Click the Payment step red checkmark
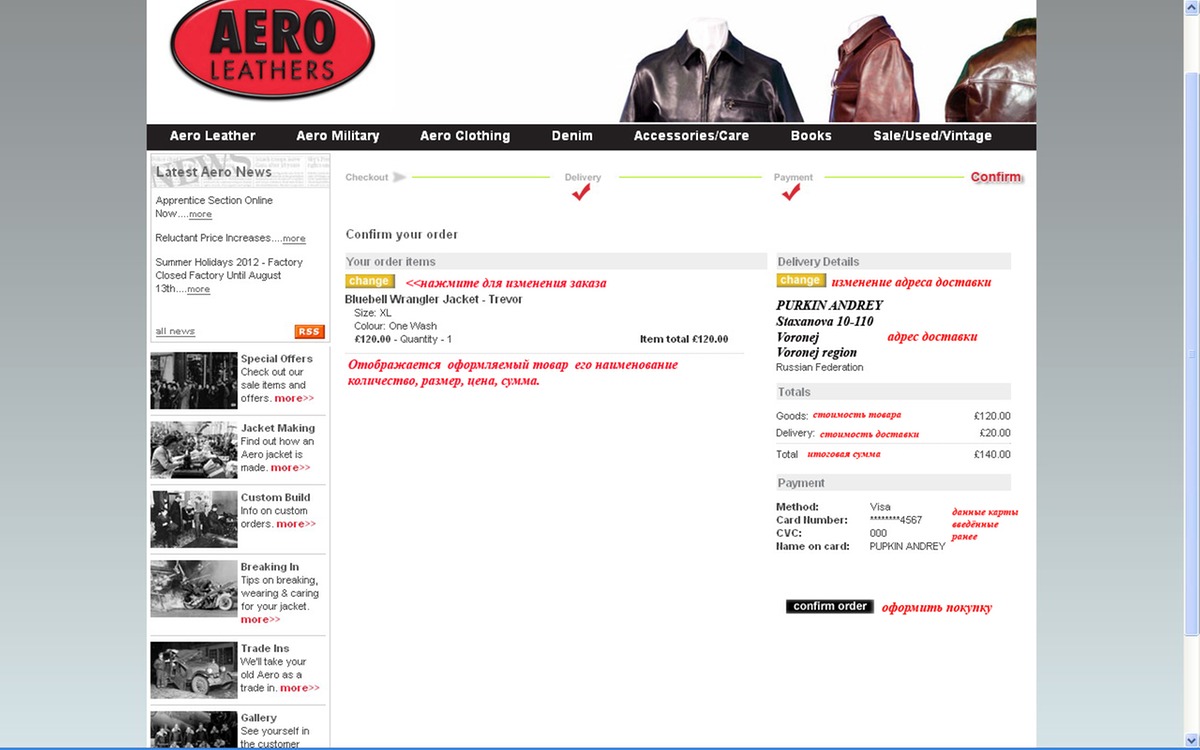The width and height of the screenshot is (1200, 750). (791, 193)
